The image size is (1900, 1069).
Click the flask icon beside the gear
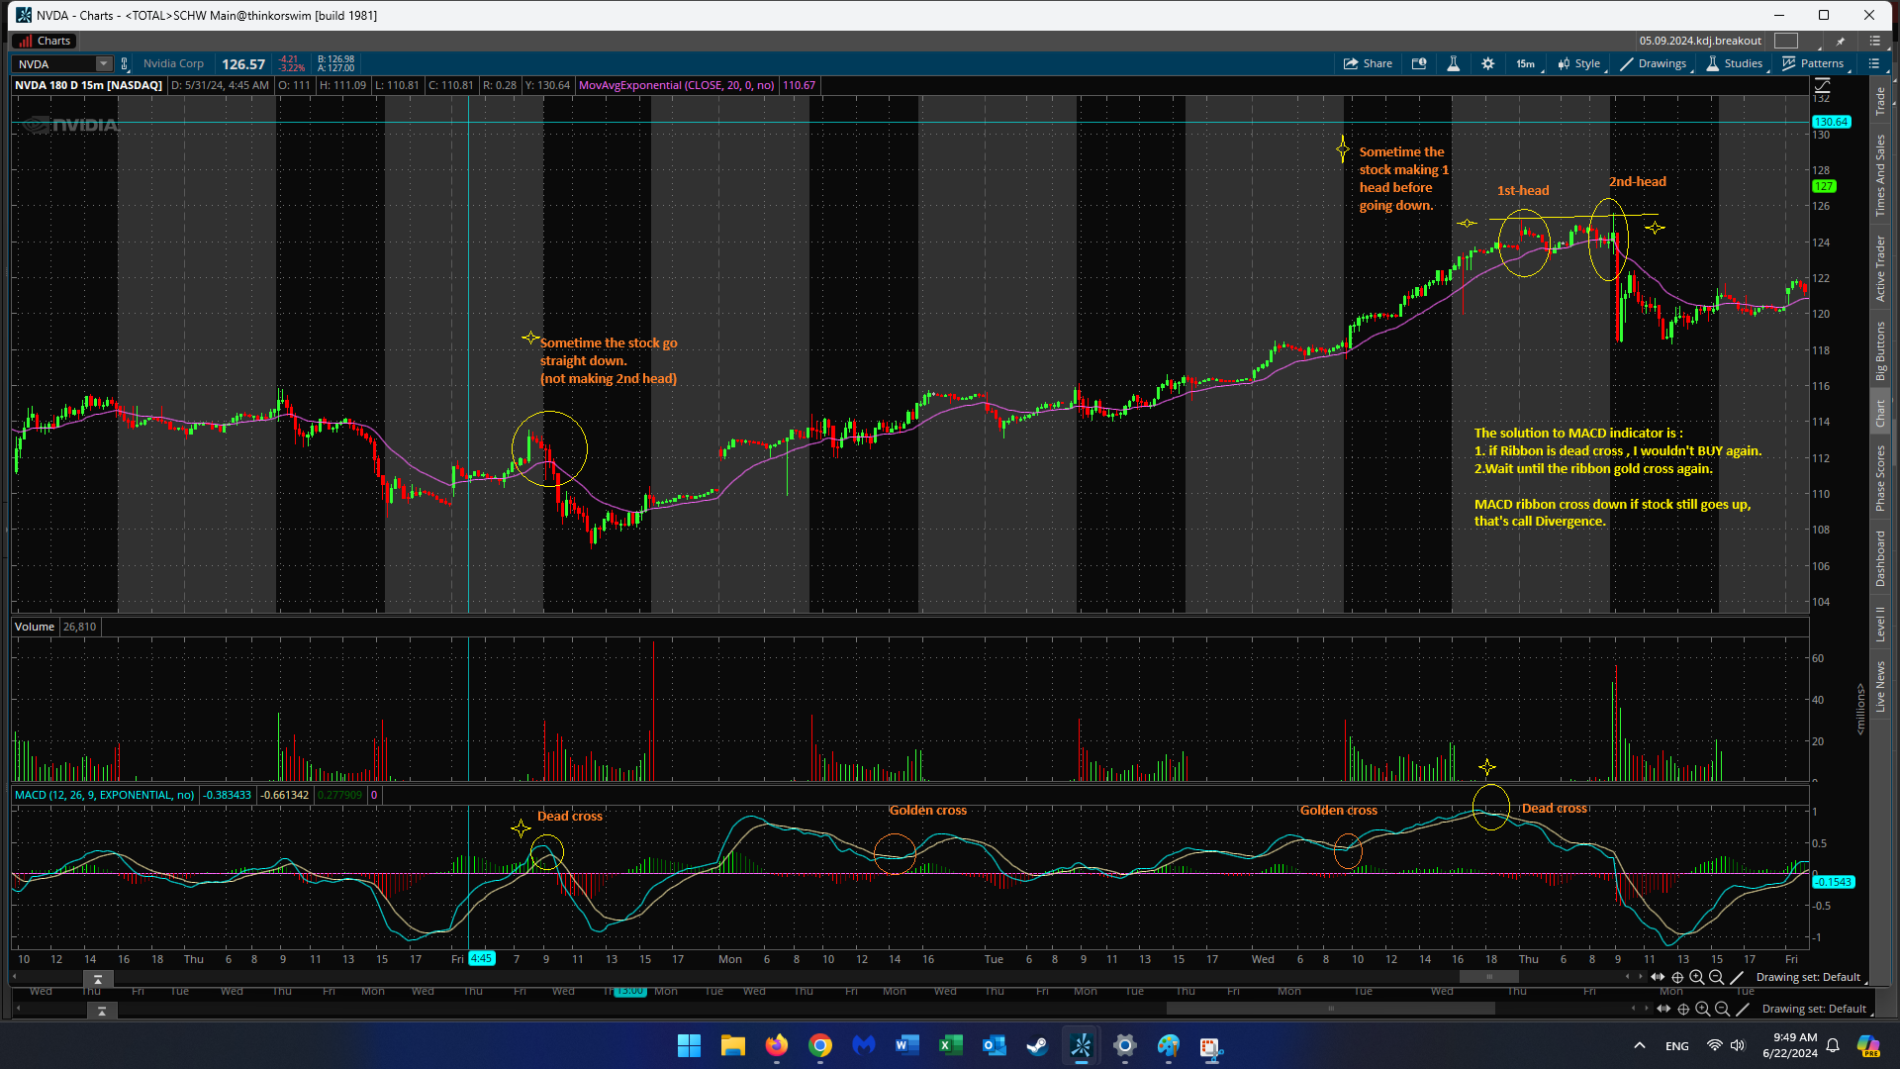pyautogui.click(x=1453, y=63)
